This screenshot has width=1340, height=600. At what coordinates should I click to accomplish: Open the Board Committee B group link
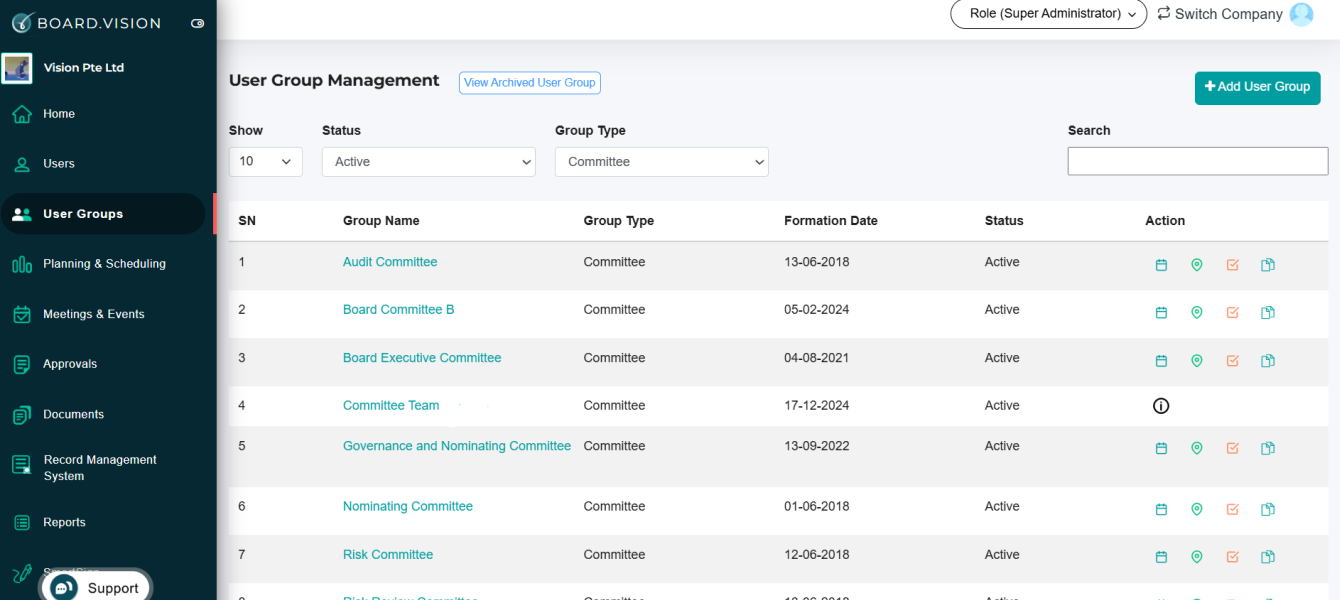click(398, 310)
